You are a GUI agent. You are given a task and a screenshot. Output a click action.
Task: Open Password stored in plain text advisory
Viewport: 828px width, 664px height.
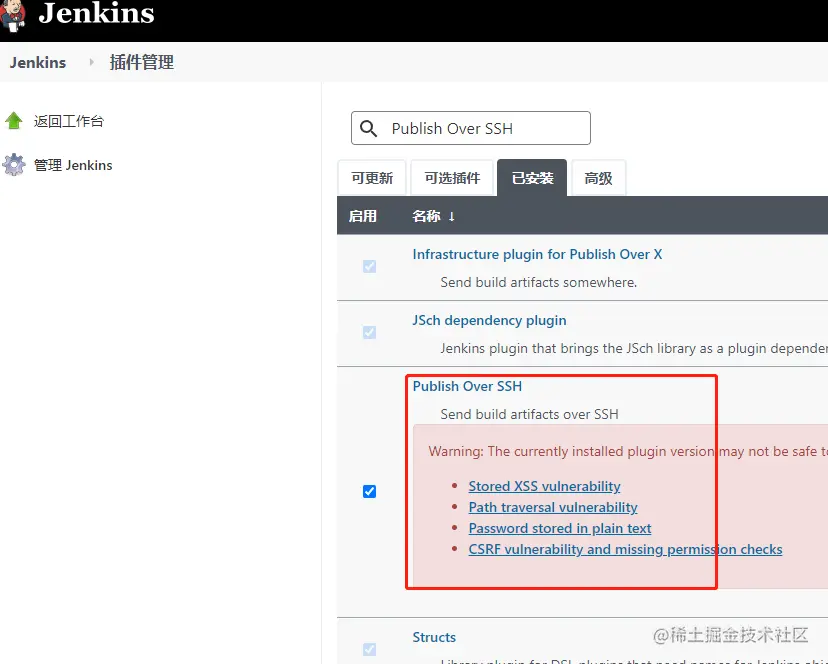point(560,528)
